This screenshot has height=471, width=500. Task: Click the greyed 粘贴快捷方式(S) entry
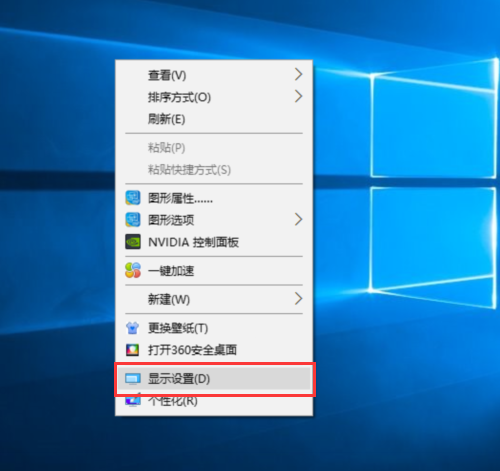(214, 170)
